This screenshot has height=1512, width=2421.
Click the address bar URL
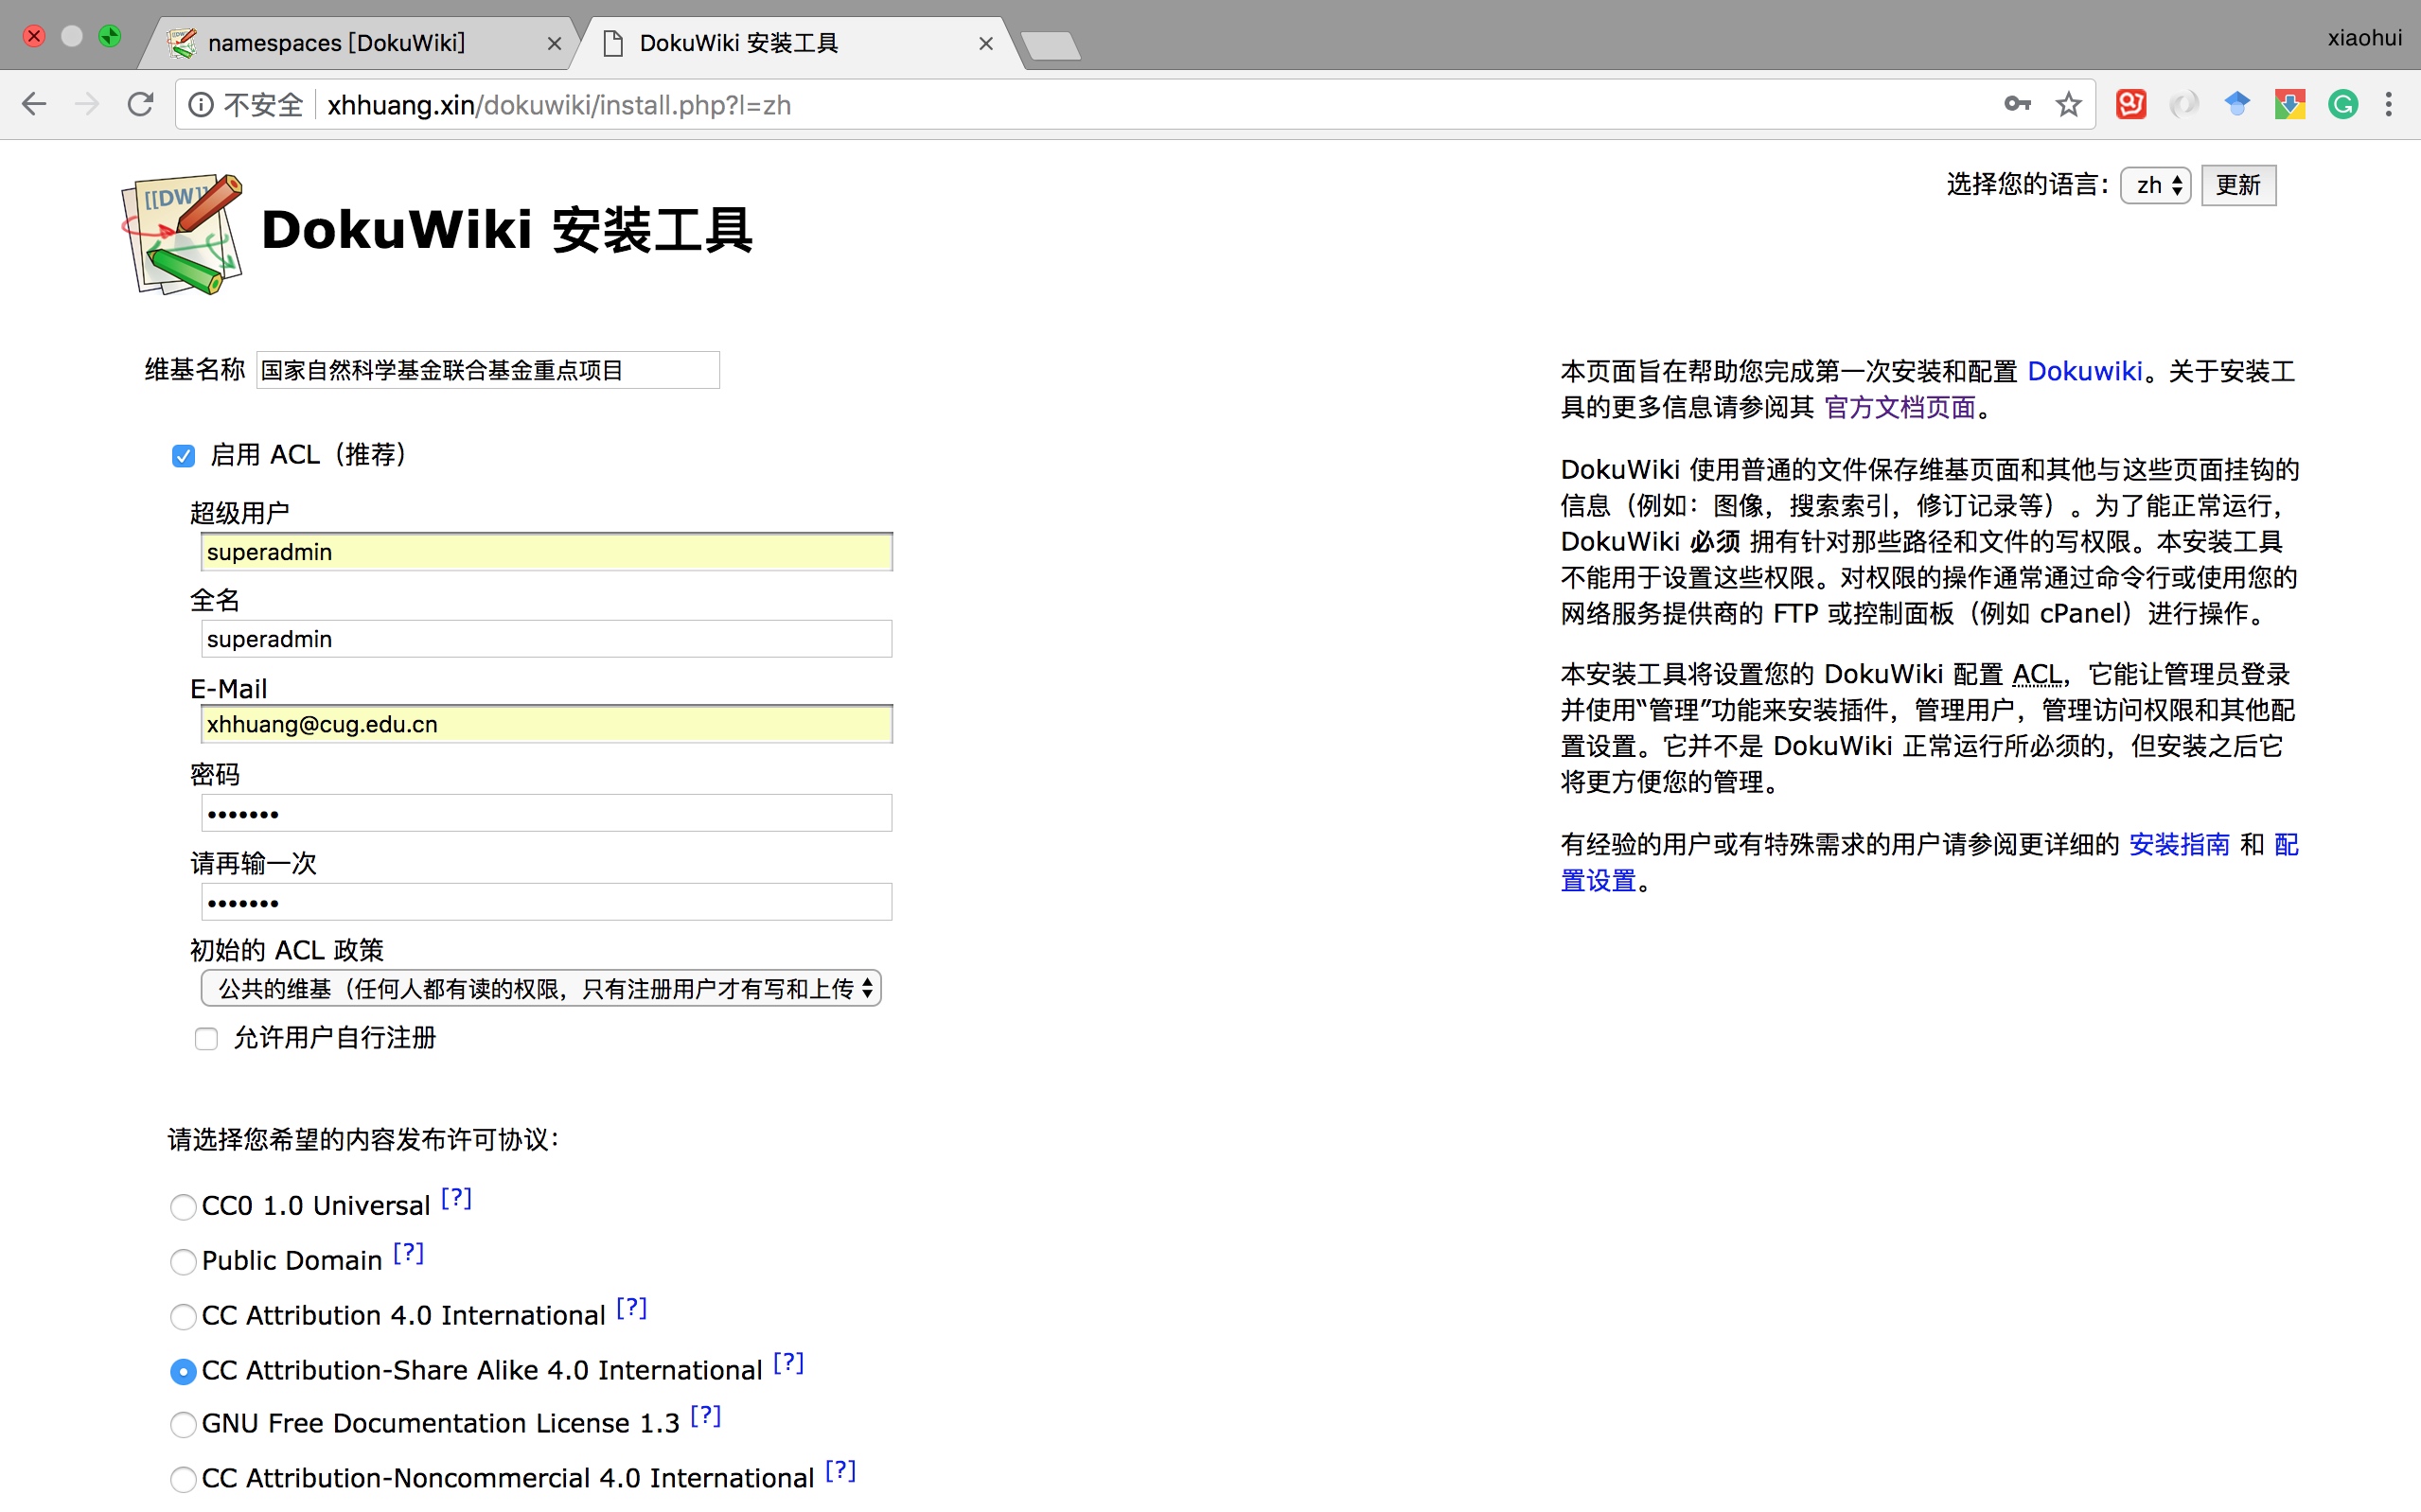coord(559,105)
